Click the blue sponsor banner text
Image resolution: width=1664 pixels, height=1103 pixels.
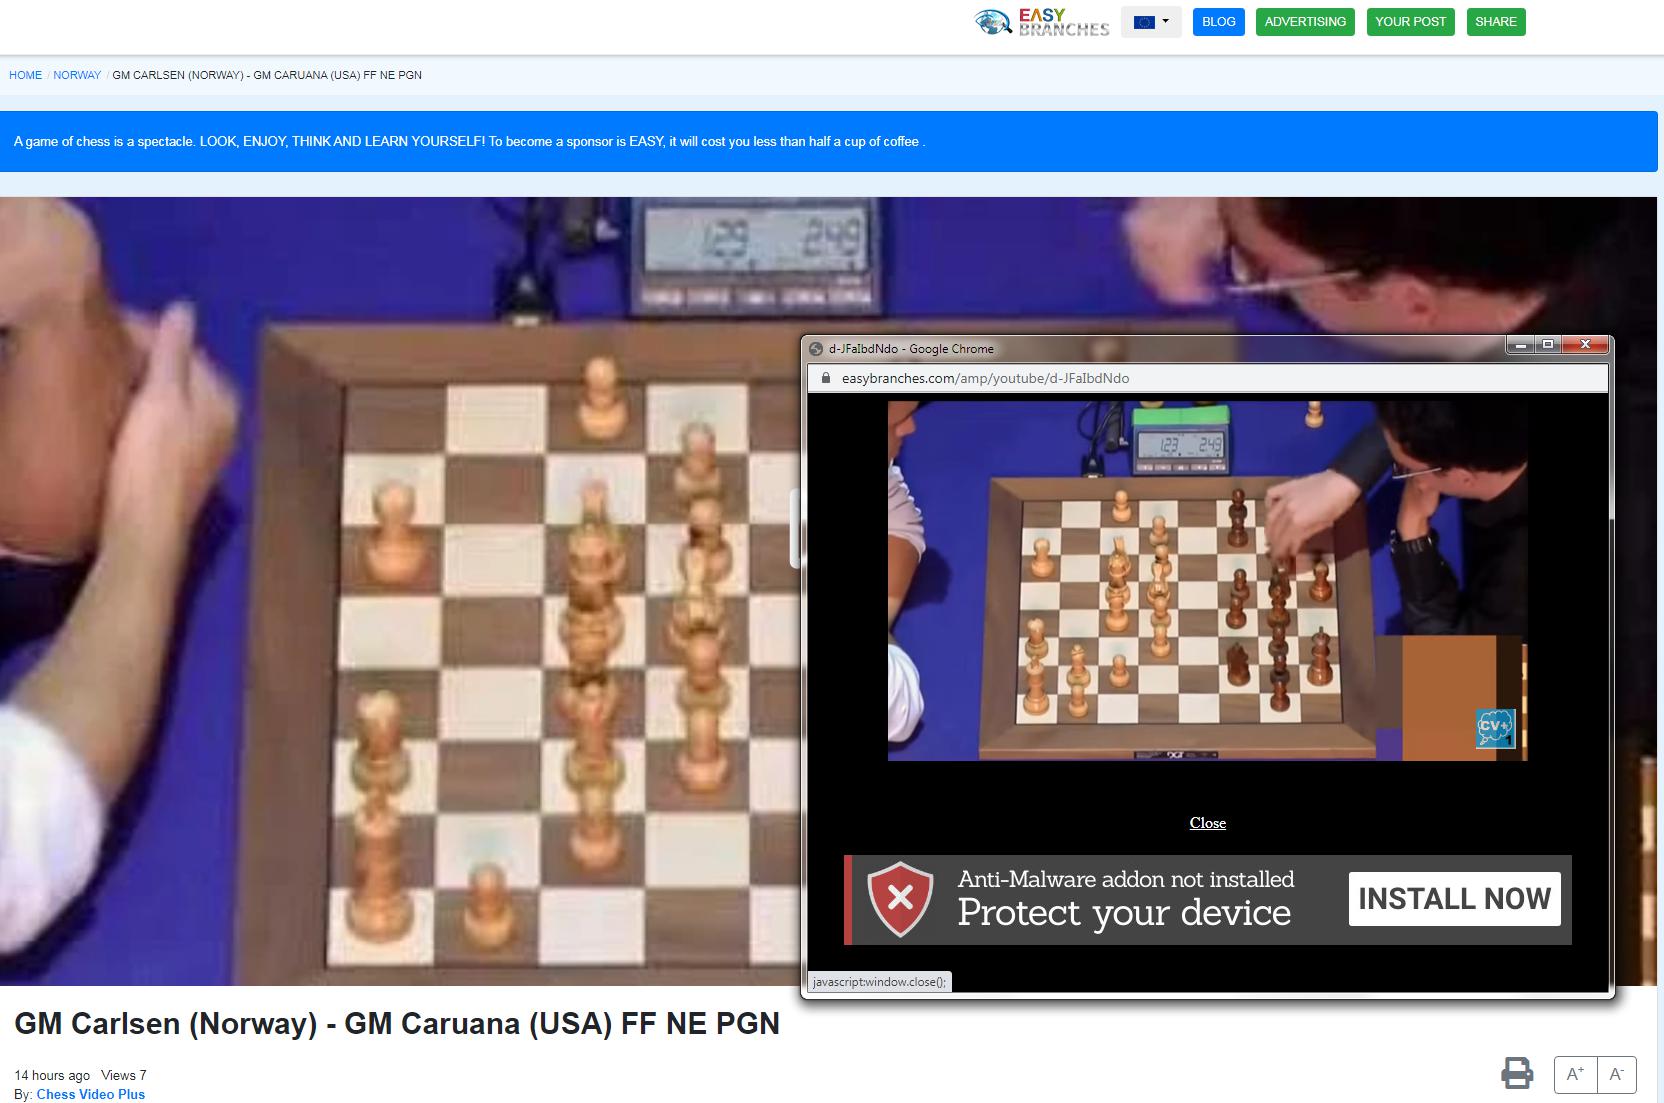469,142
